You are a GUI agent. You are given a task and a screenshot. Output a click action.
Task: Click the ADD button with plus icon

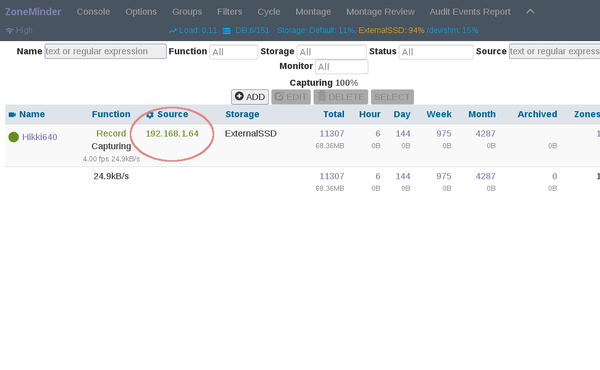pos(250,97)
